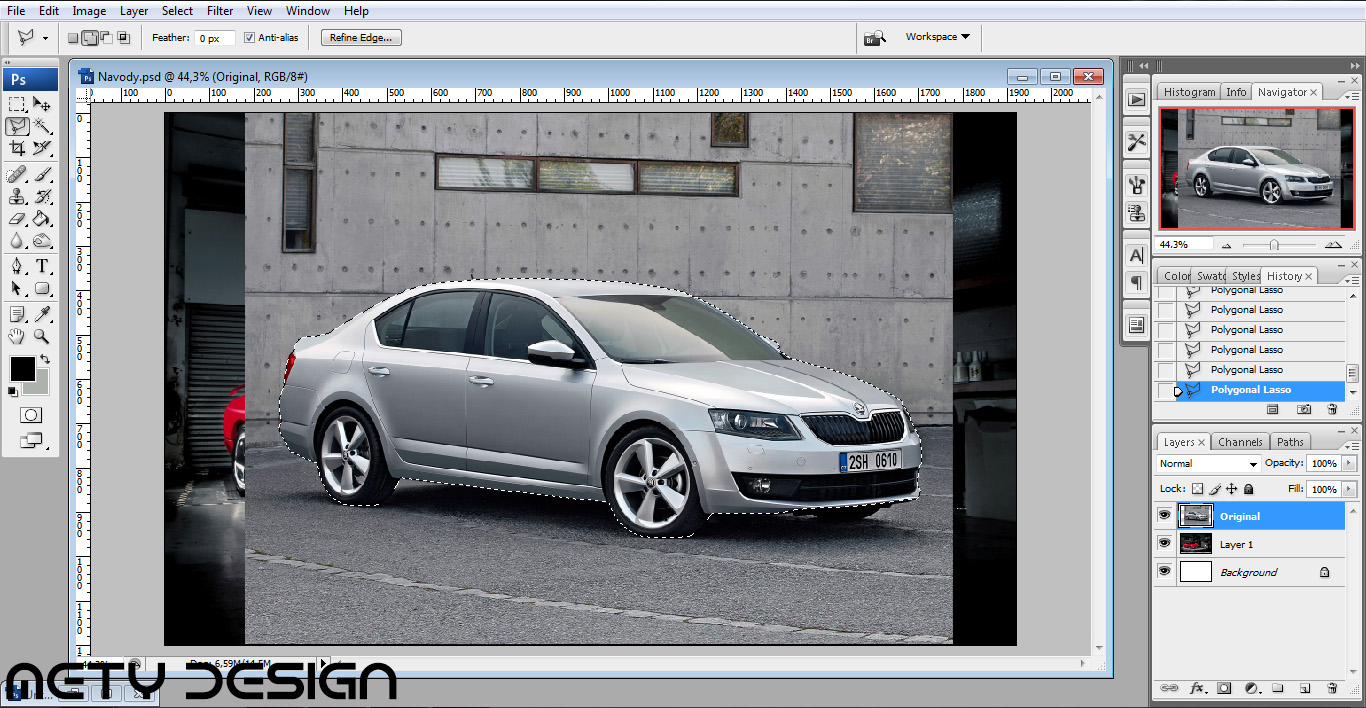Open the Layer menu
The width and height of the screenshot is (1366, 708).
click(x=134, y=11)
